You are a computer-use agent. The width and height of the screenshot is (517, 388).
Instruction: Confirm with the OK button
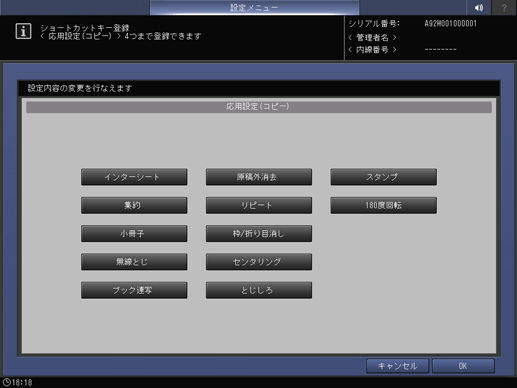(x=463, y=366)
